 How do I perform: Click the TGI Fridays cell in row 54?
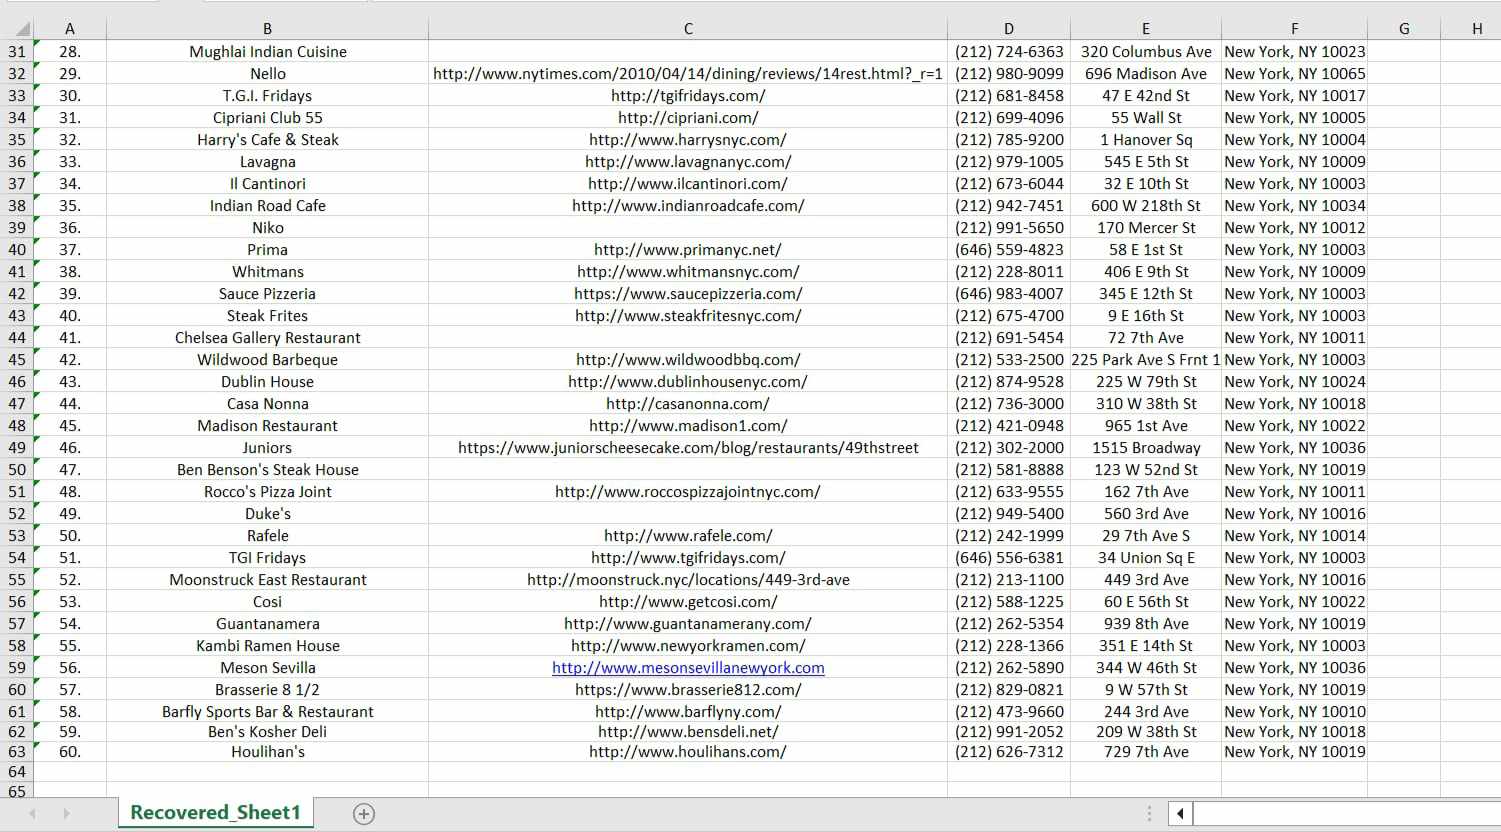268,558
